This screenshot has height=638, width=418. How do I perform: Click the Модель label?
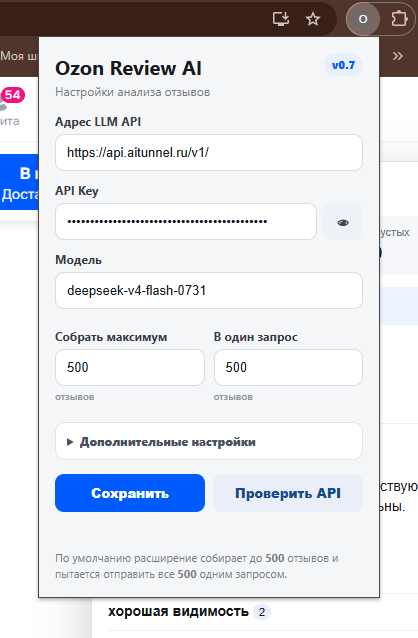point(79,260)
